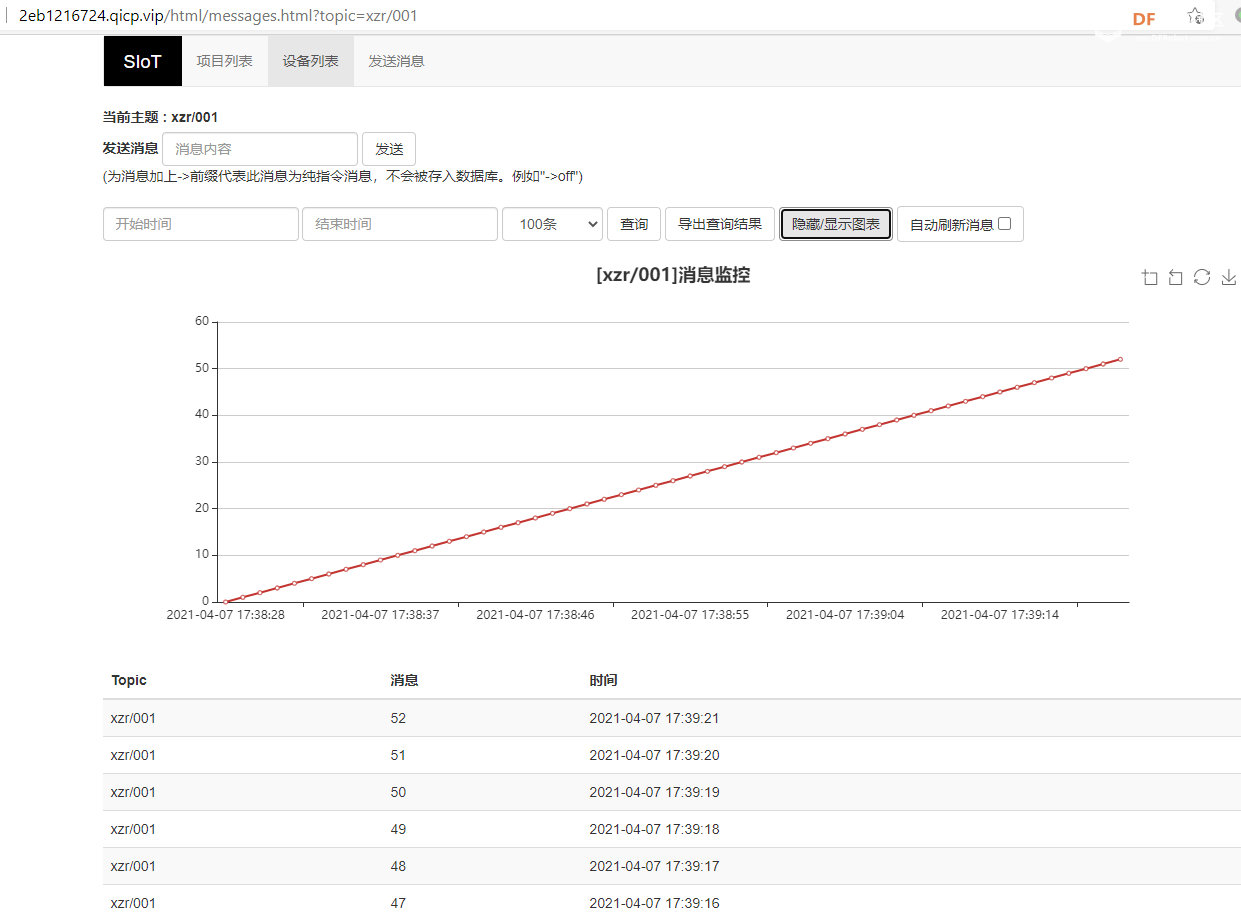Click the 开始时间 date field
This screenshot has height=914, width=1241.
click(x=200, y=224)
